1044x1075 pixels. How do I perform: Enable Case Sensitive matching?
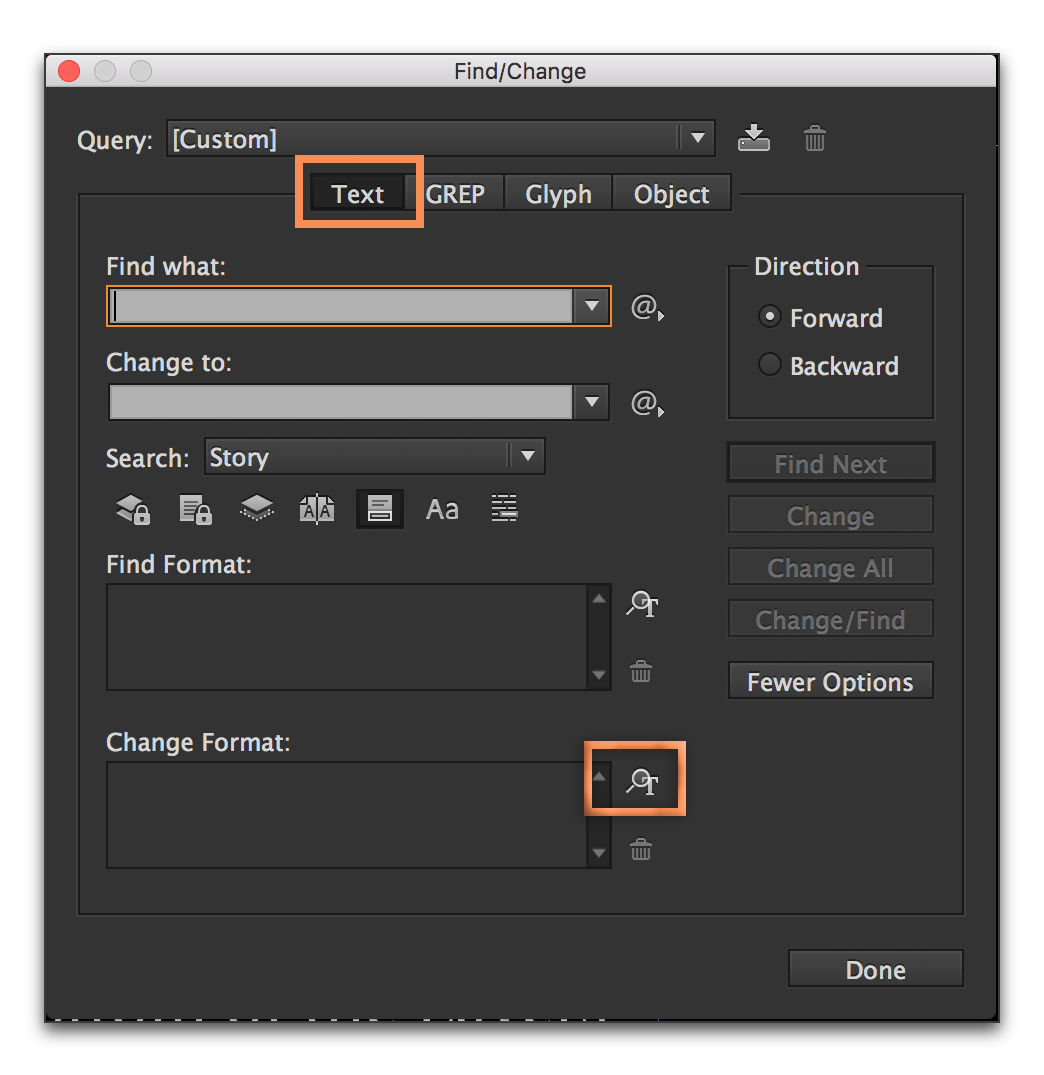coord(442,508)
